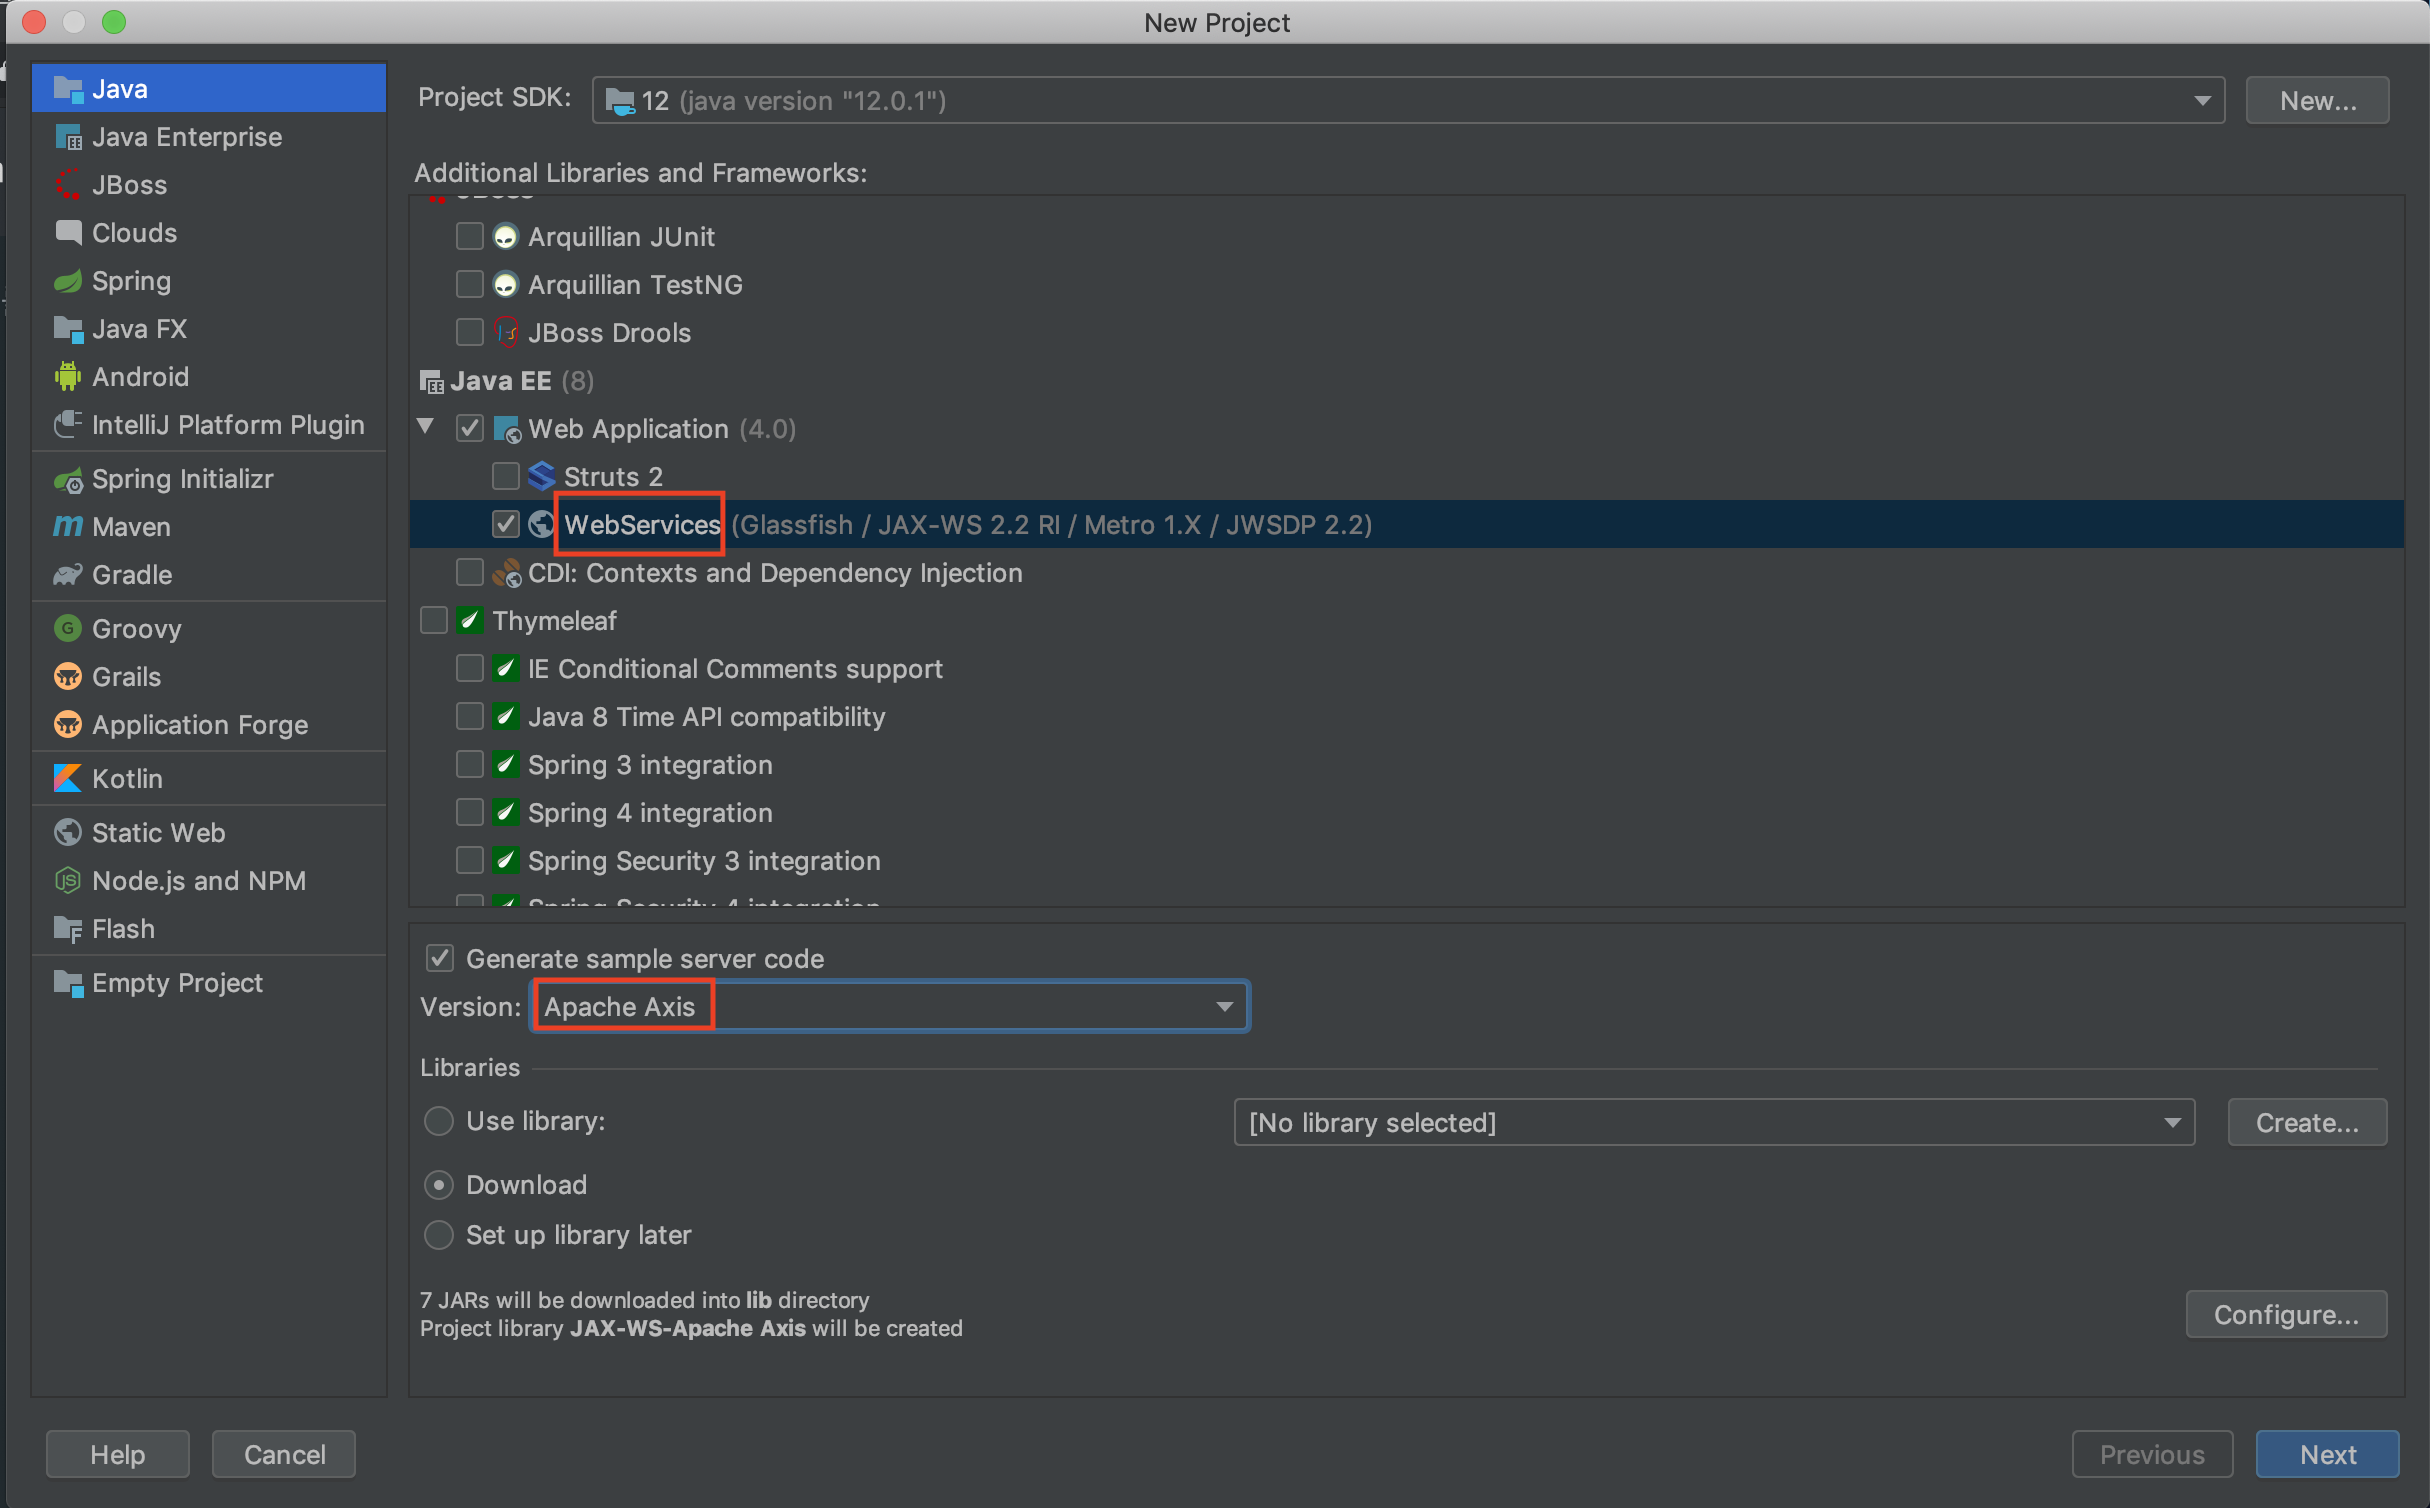The image size is (2430, 1508).
Task: Check Java 8 Time API compatibility
Action: coord(470,717)
